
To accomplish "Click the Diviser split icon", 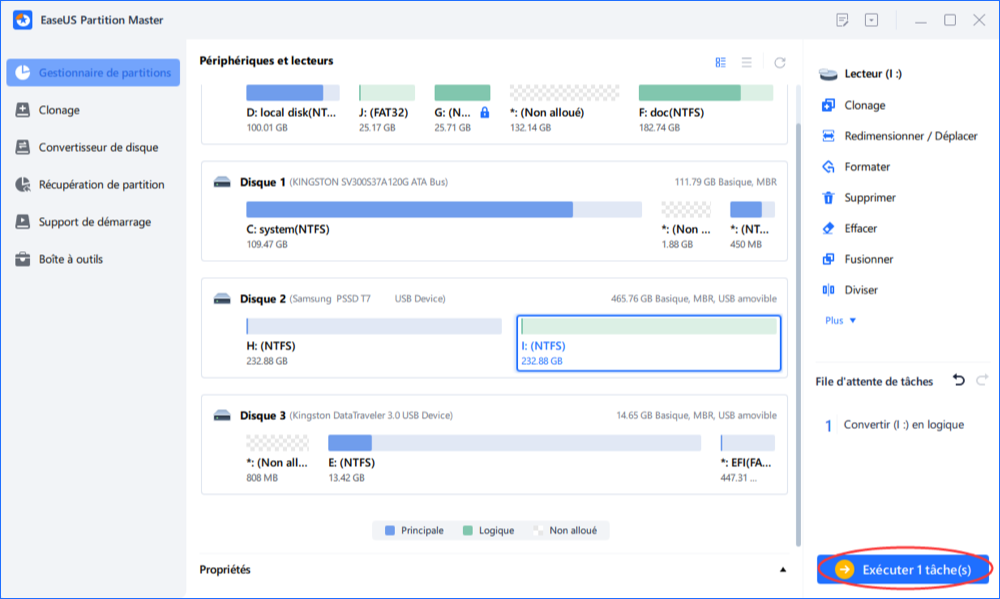I will tap(827, 290).
